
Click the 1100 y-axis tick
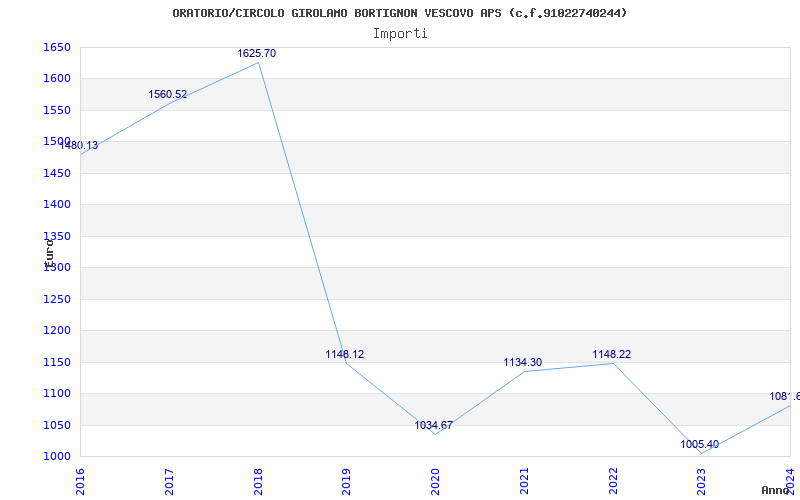[57, 393]
